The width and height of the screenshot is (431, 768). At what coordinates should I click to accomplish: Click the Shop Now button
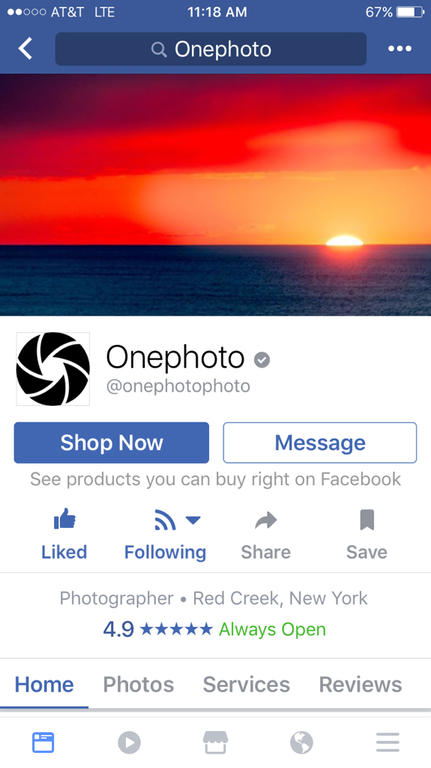coord(112,443)
